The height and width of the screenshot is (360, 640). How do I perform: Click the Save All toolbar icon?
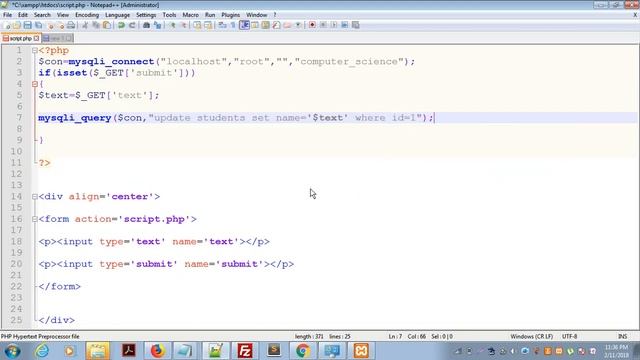coord(38,25)
